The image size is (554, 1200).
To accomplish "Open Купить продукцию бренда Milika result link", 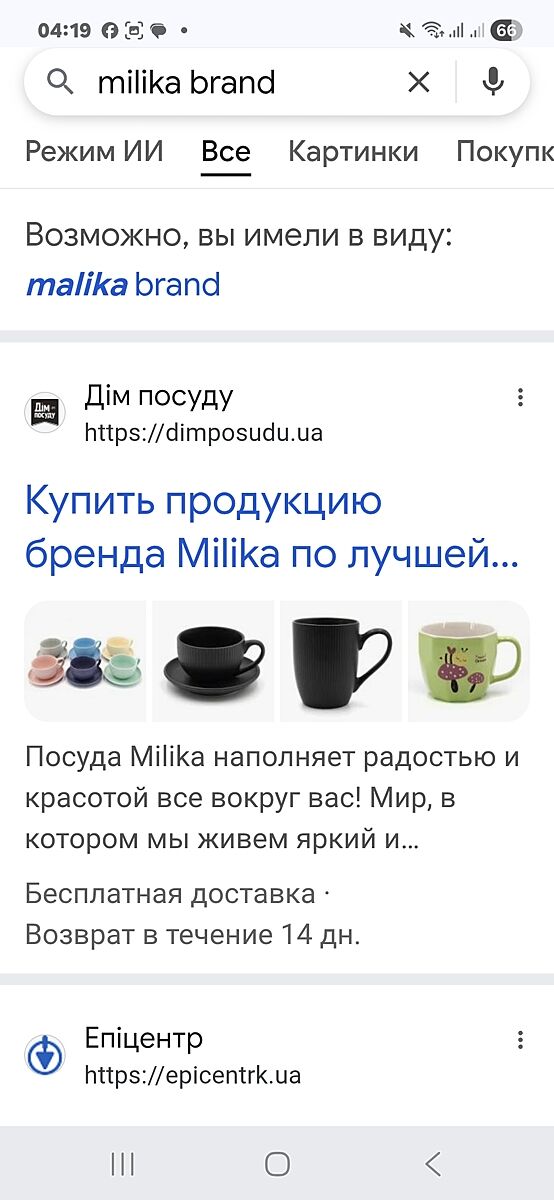I will tap(272, 527).
